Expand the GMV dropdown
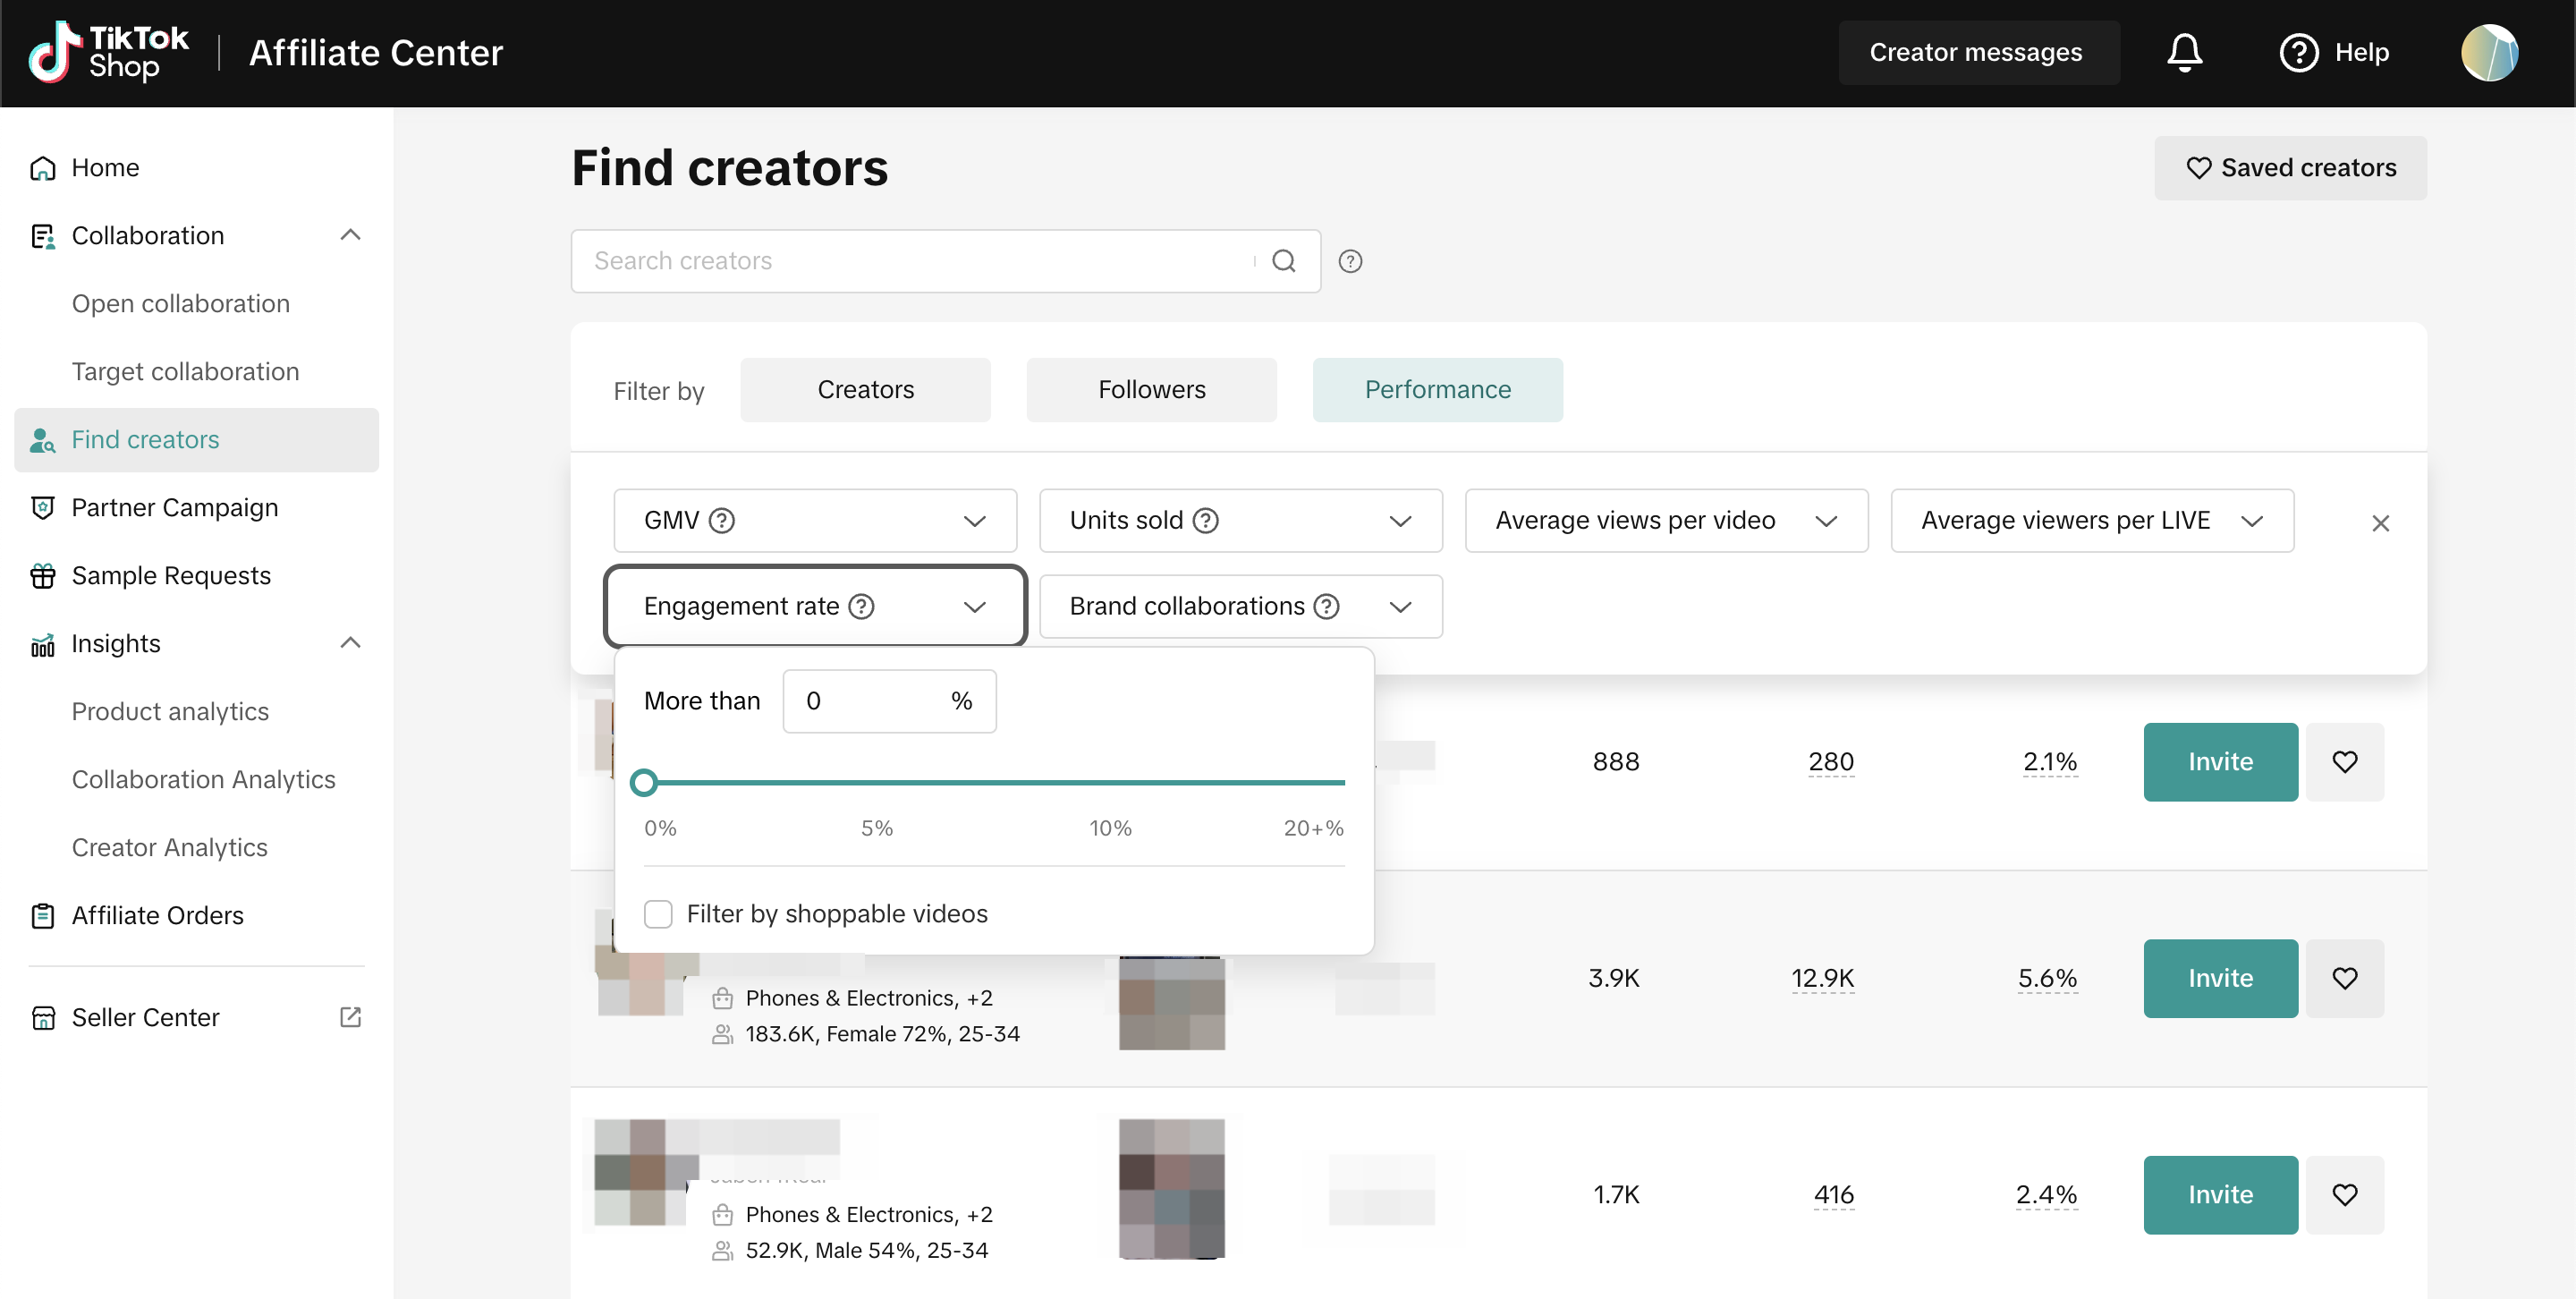Viewport: 2576px width, 1299px height. [974, 521]
